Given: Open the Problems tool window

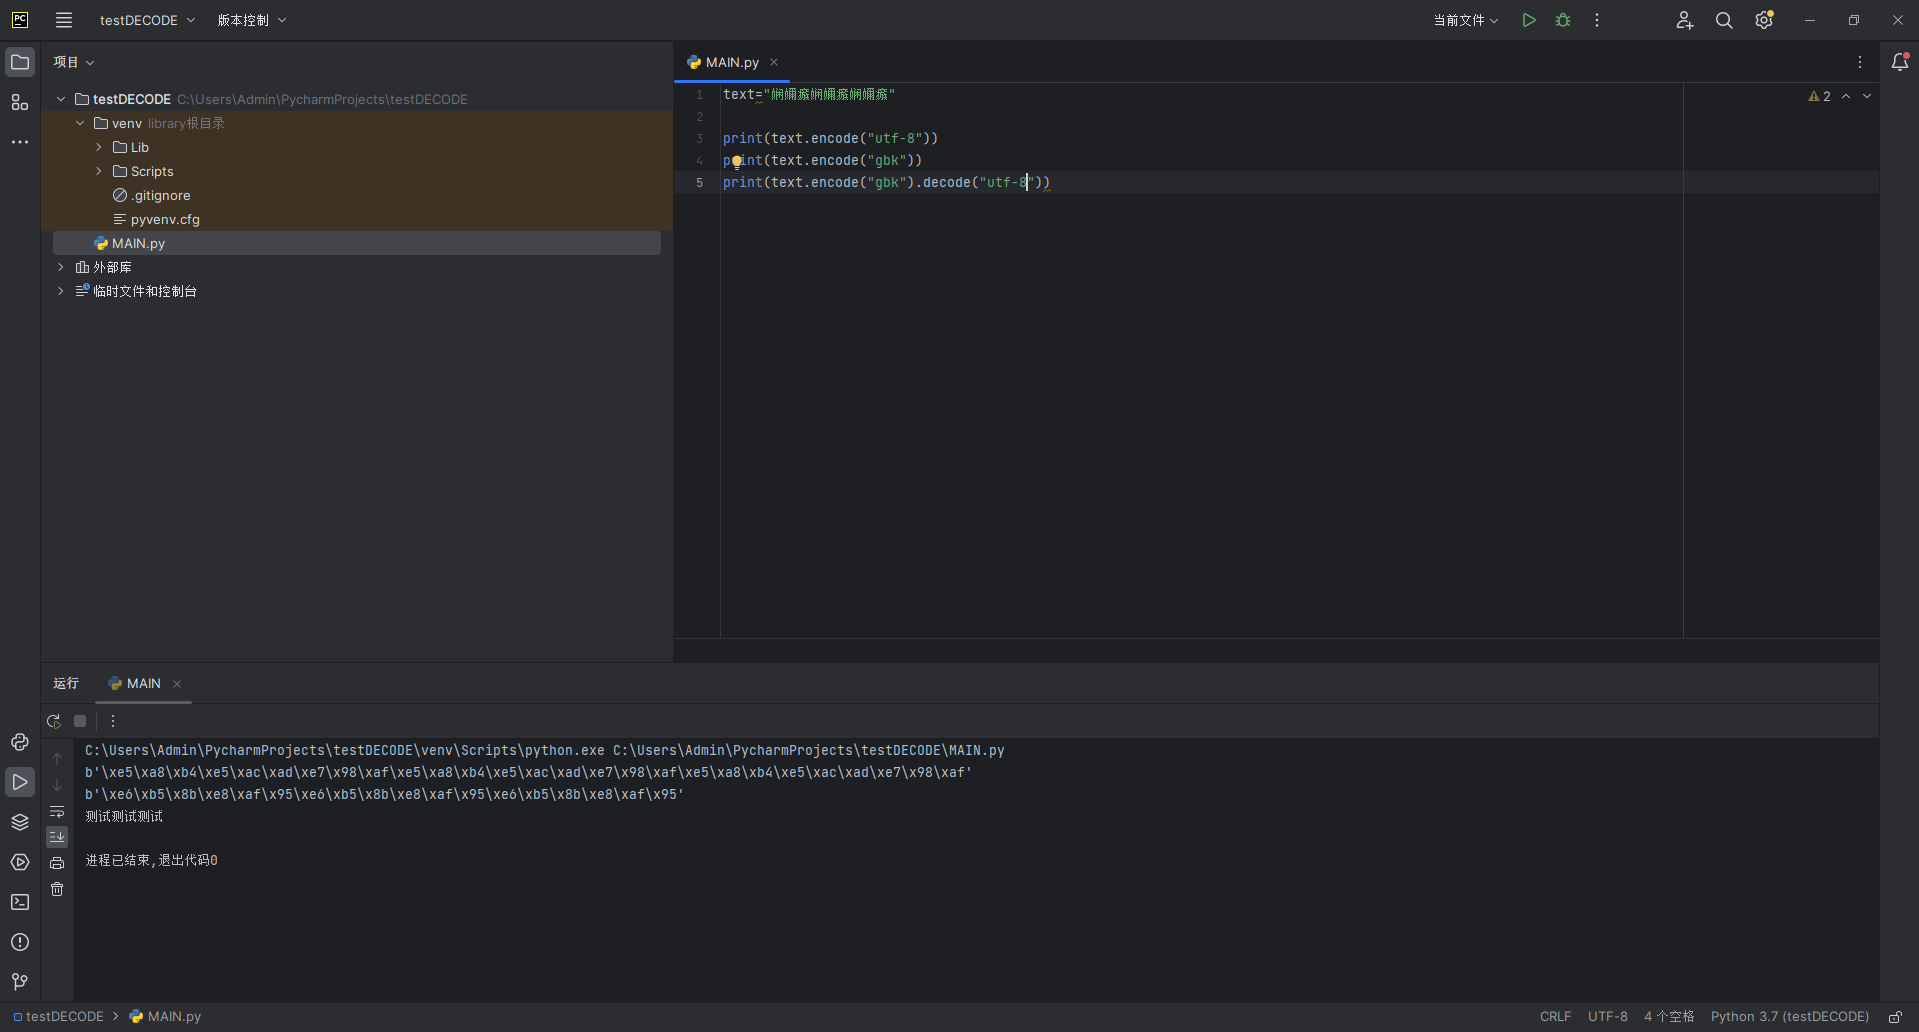Looking at the screenshot, I should 20,942.
